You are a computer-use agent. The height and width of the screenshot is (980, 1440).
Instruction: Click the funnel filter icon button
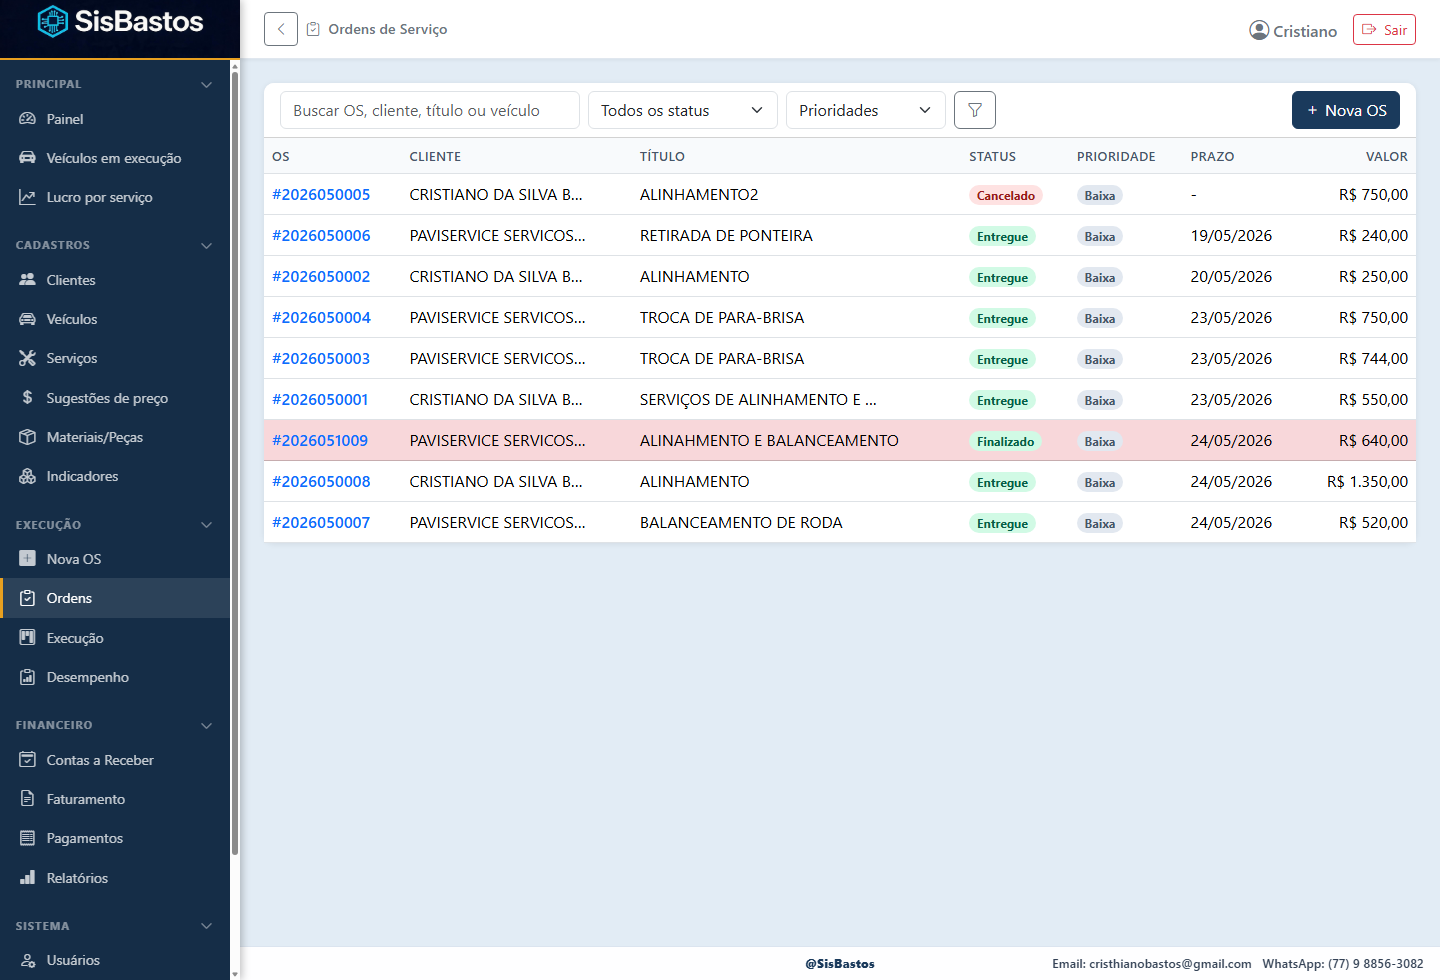click(x=974, y=110)
